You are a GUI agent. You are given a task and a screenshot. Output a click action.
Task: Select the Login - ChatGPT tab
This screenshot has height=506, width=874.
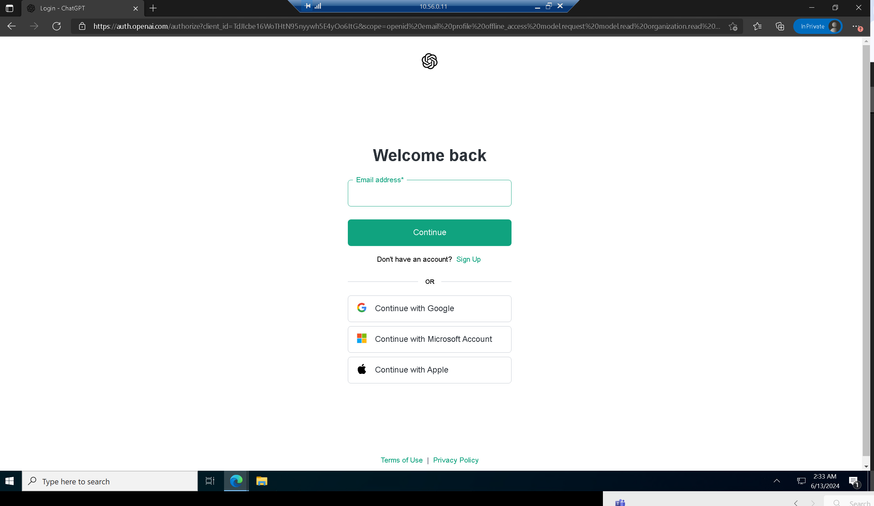pos(82,8)
